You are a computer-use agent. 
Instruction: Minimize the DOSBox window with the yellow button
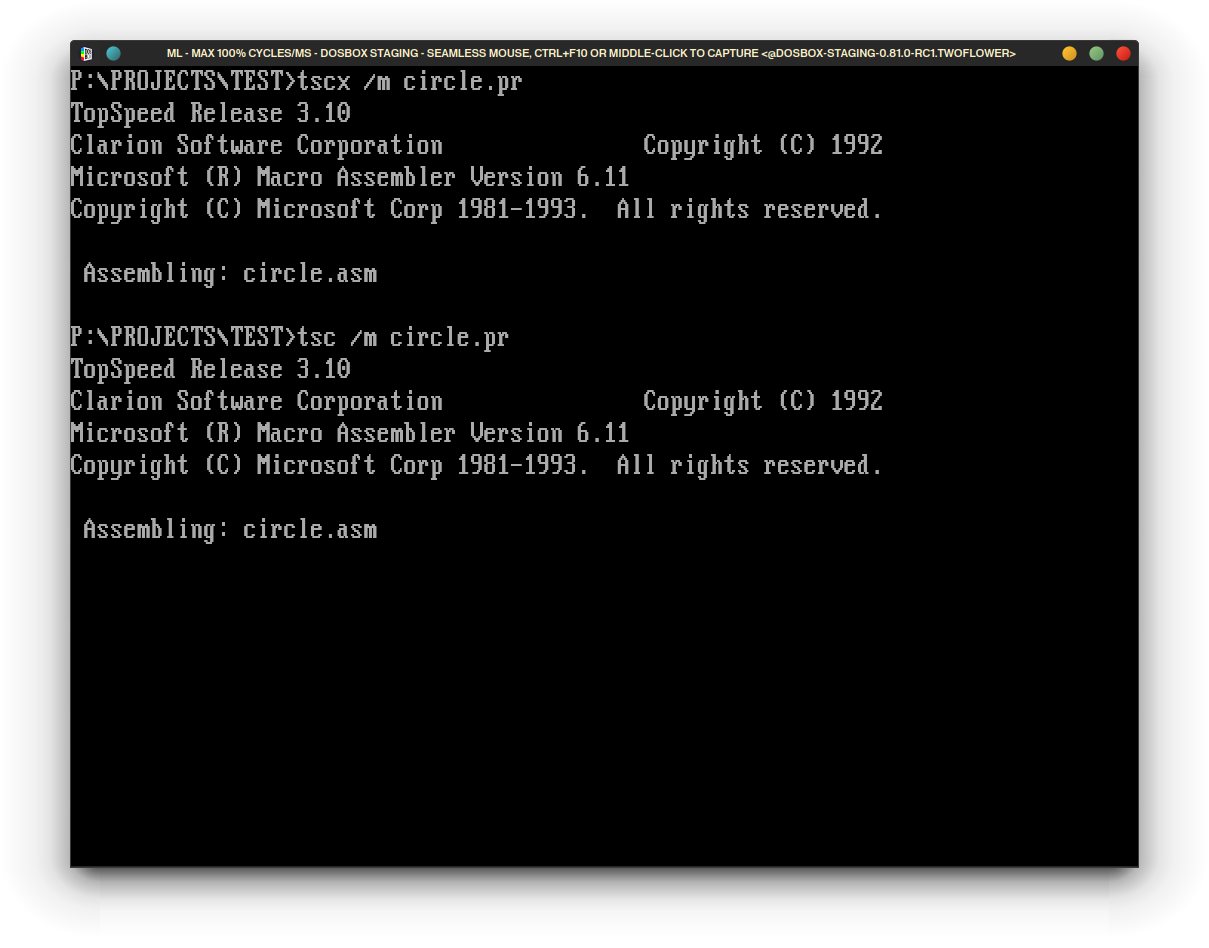[1069, 53]
